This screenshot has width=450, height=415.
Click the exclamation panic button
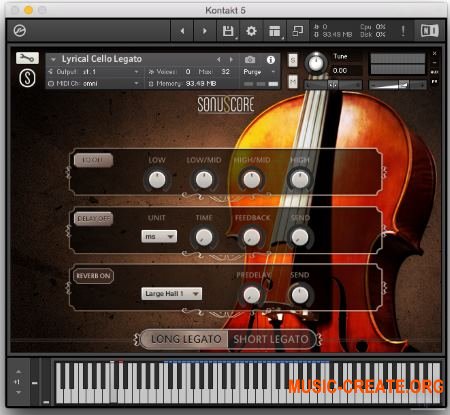(403, 31)
